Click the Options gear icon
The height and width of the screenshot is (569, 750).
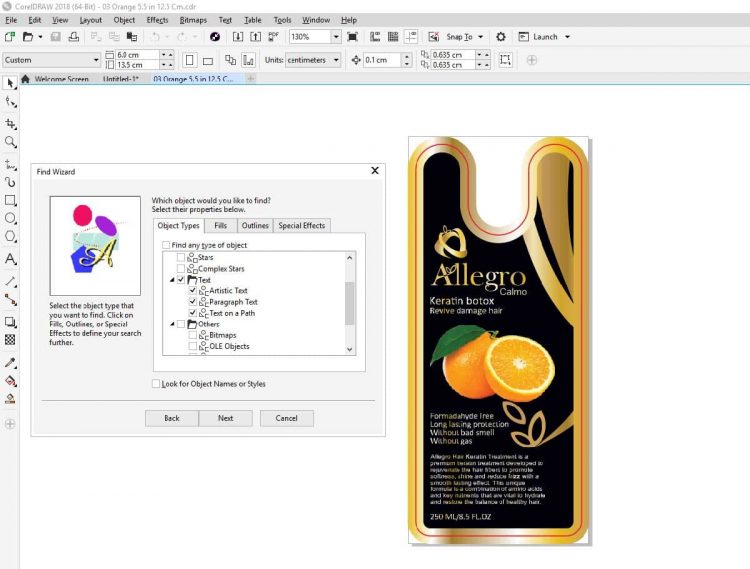[500, 37]
